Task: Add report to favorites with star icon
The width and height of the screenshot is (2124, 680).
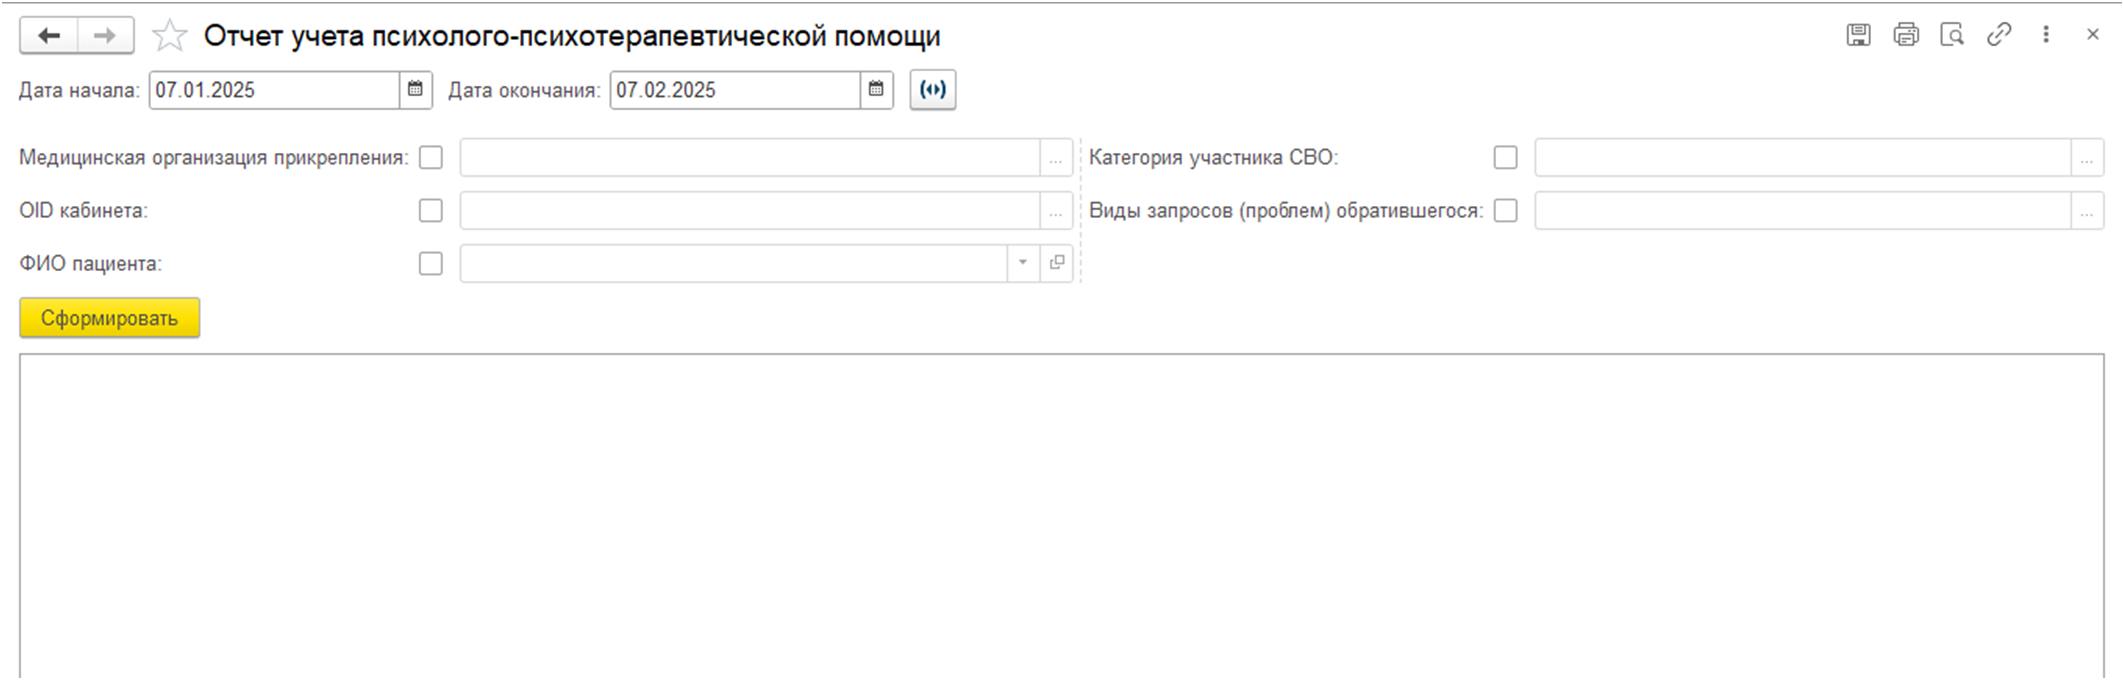Action: [x=169, y=36]
